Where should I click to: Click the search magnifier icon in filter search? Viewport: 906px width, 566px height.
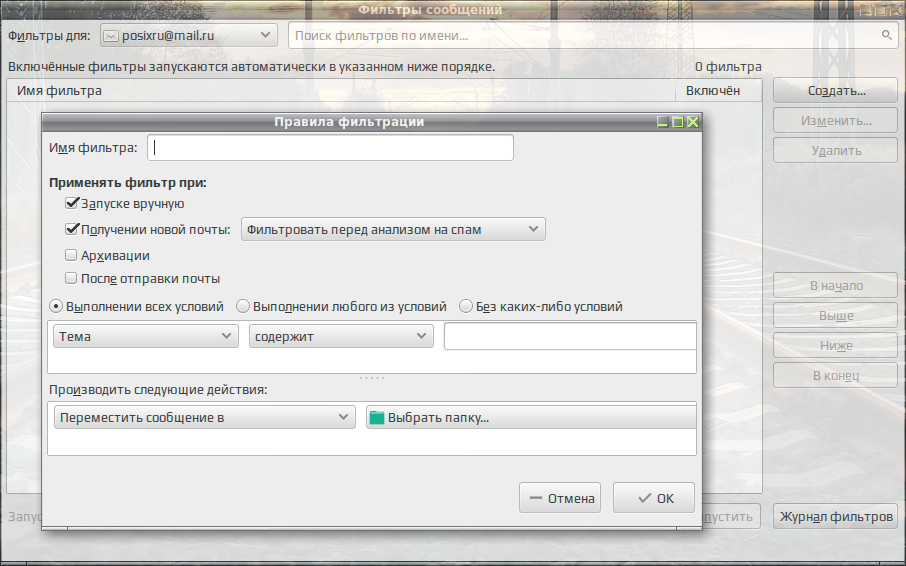coord(886,35)
